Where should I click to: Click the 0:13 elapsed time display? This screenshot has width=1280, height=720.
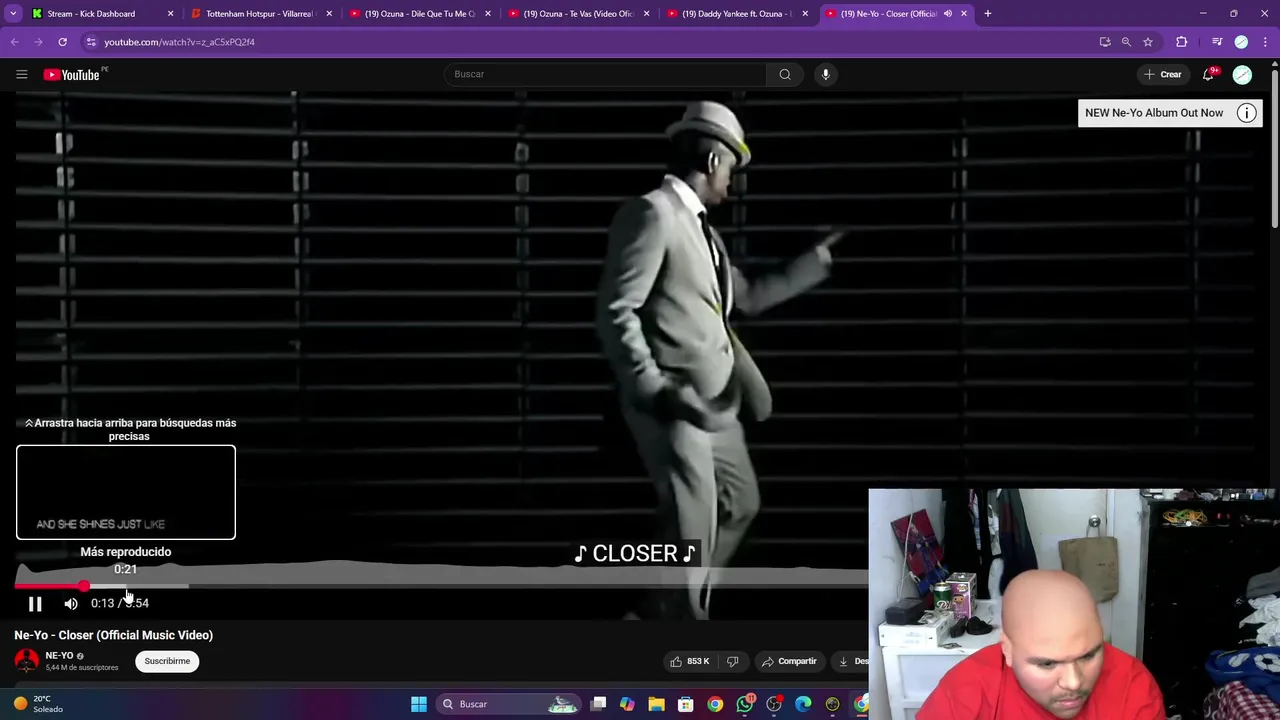click(102, 603)
